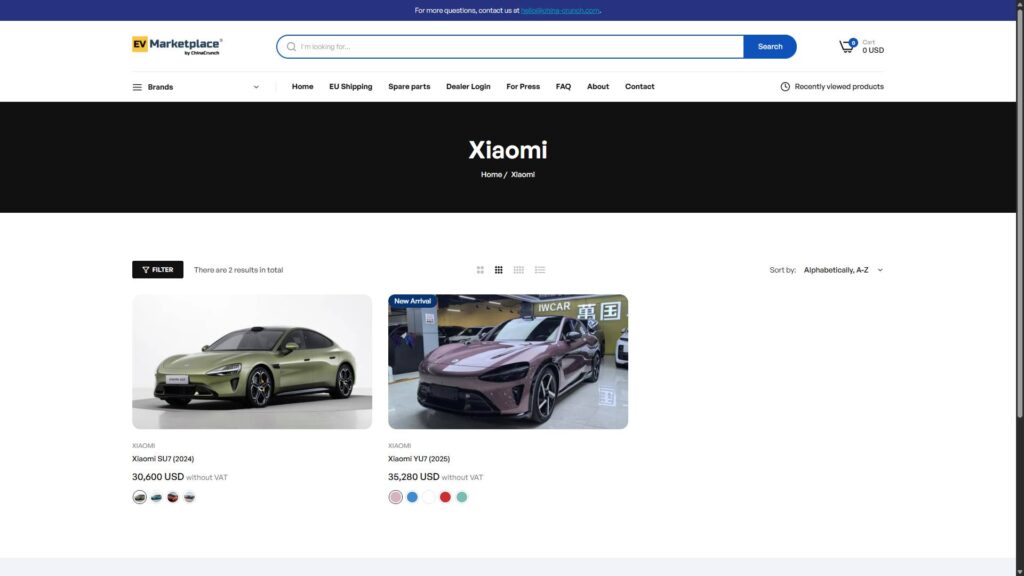Open the FILTER button

coord(157,270)
